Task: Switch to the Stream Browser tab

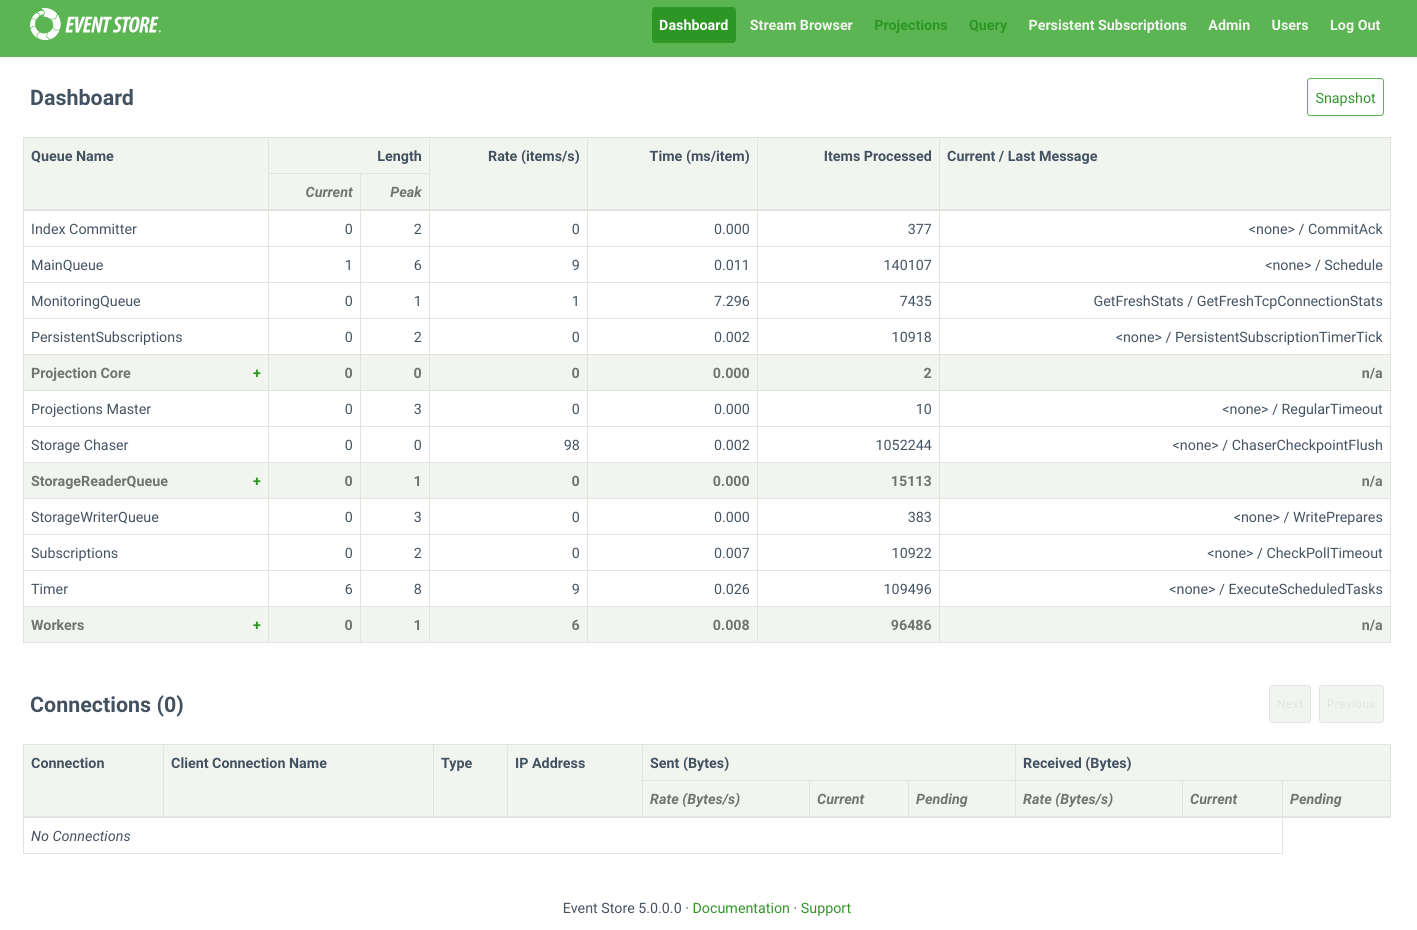Action: coord(800,25)
